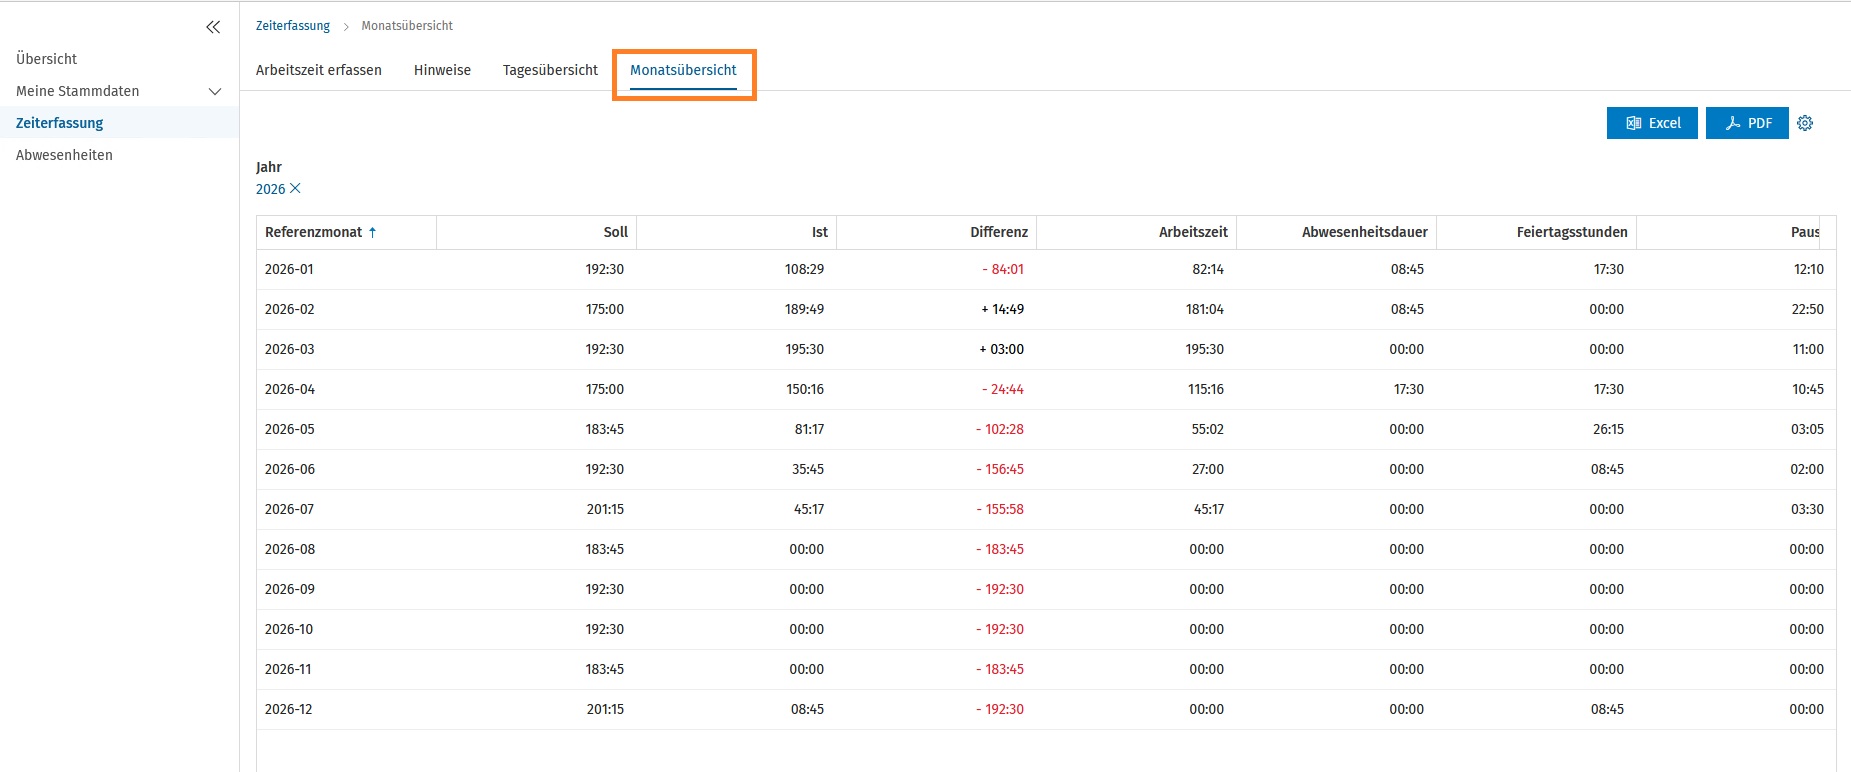
Task: Open table settings gear icon
Action: [x=1805, y=123]
